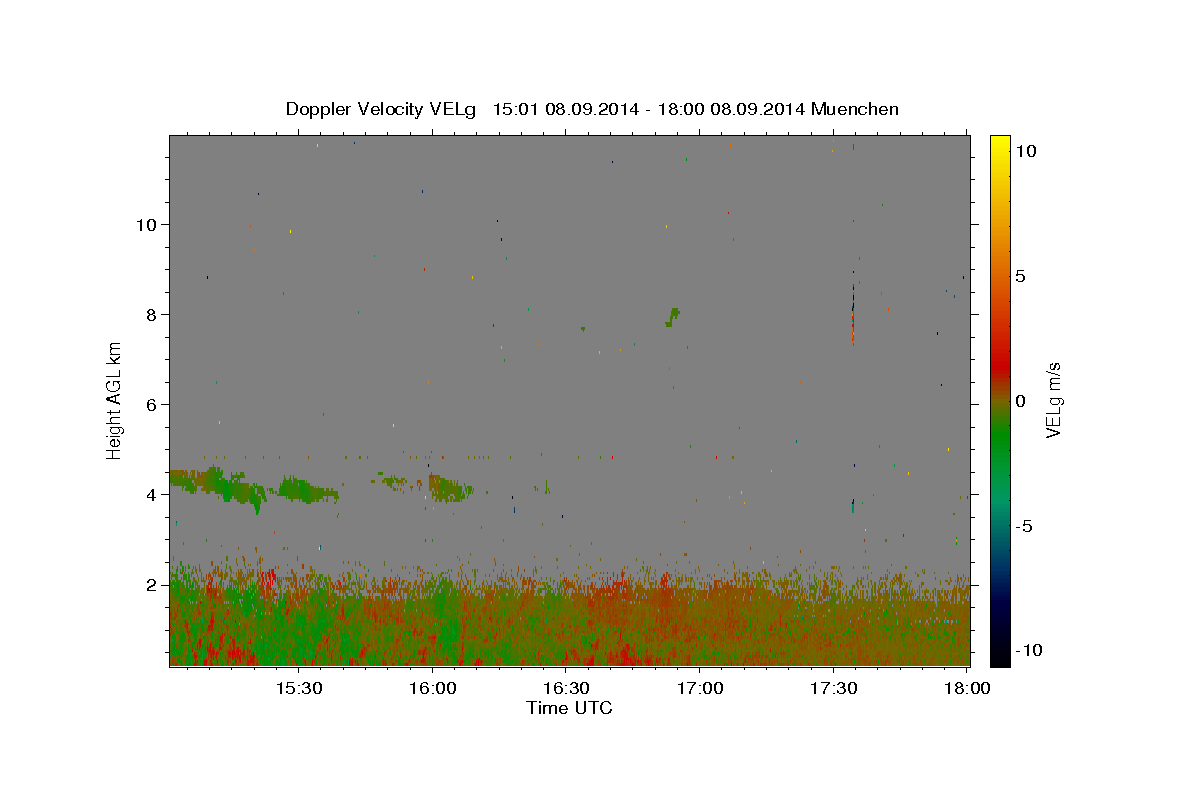Viewport: 1200px width, 800px height.
Task: Click the colorbar value -10 label
Action: pos(1027,651)
